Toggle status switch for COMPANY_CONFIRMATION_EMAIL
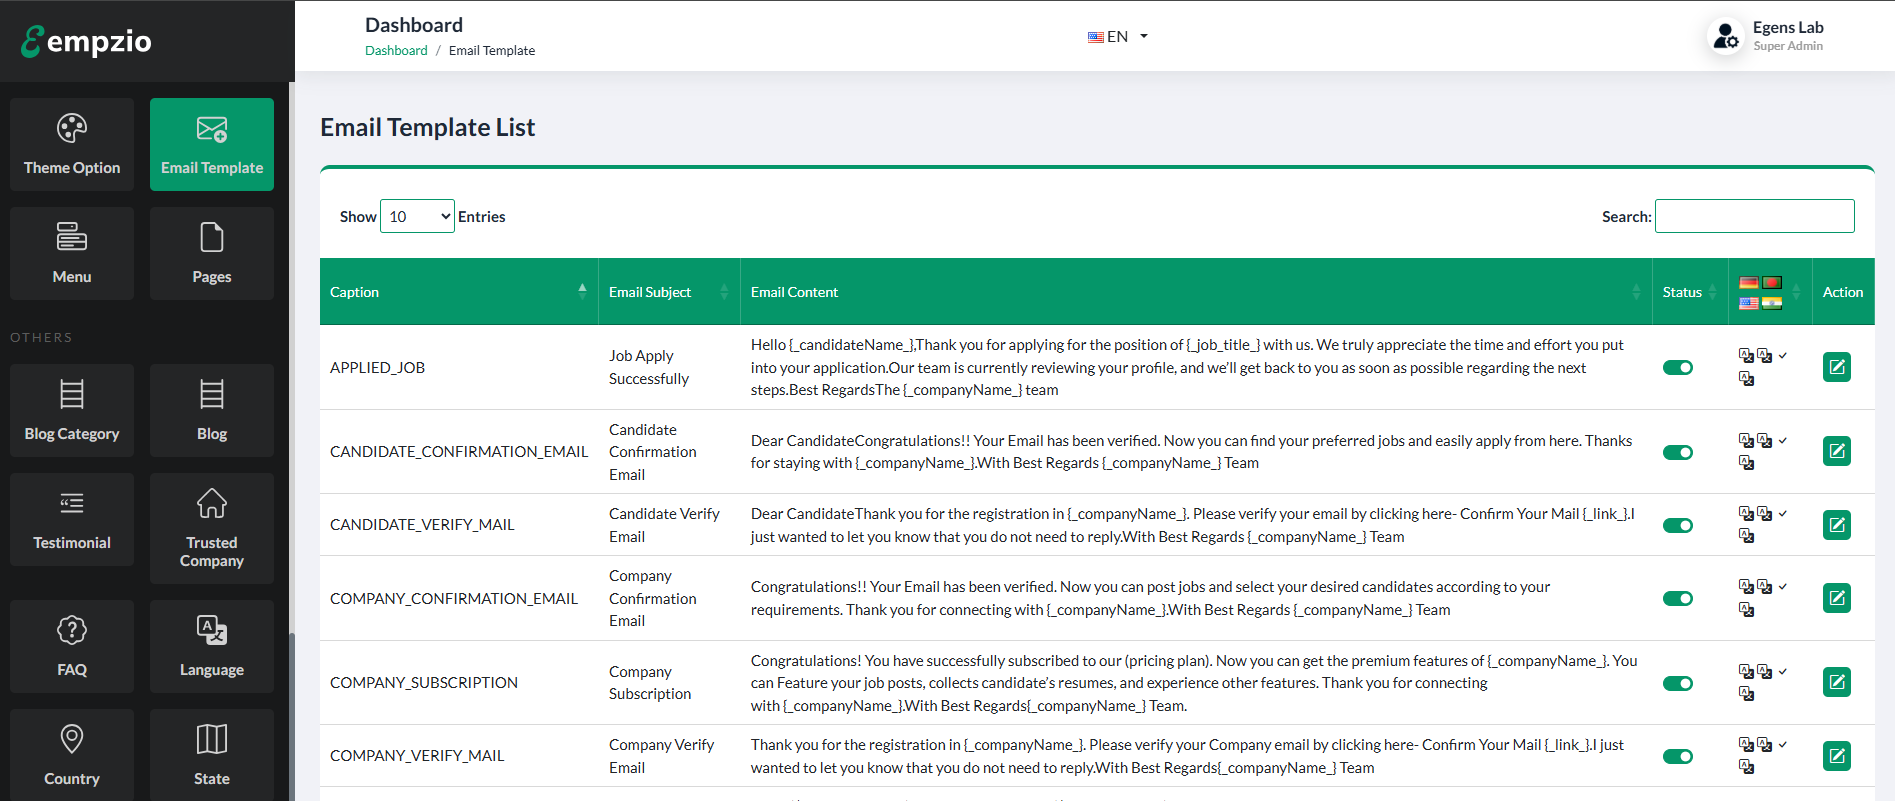The image size is (1895, 801). (1677, 599)
